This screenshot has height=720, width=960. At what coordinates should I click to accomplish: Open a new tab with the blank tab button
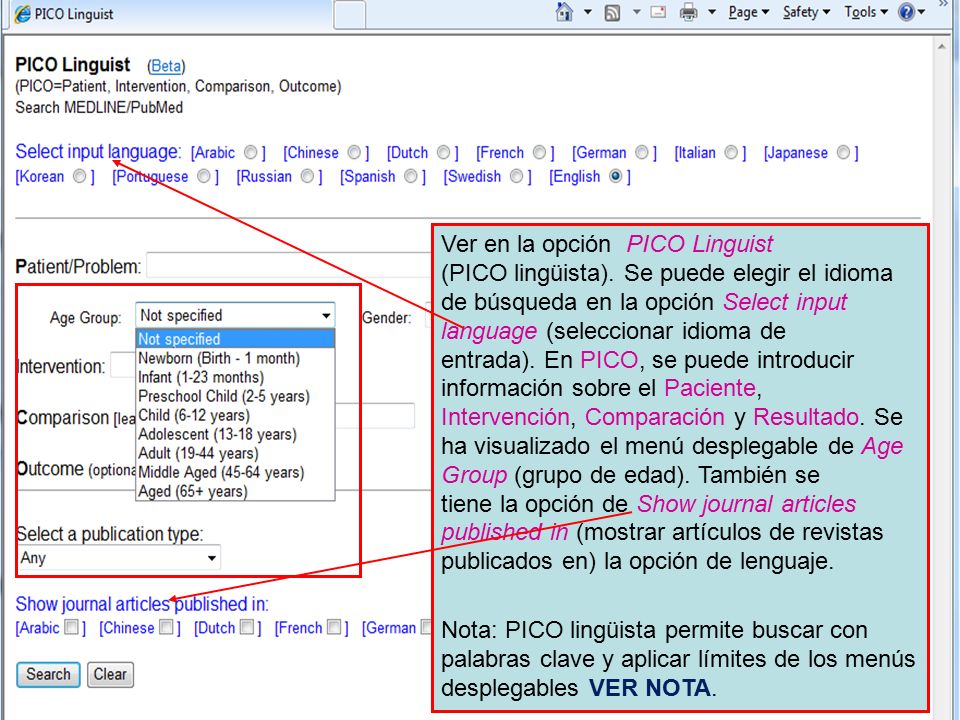(350, 15)
